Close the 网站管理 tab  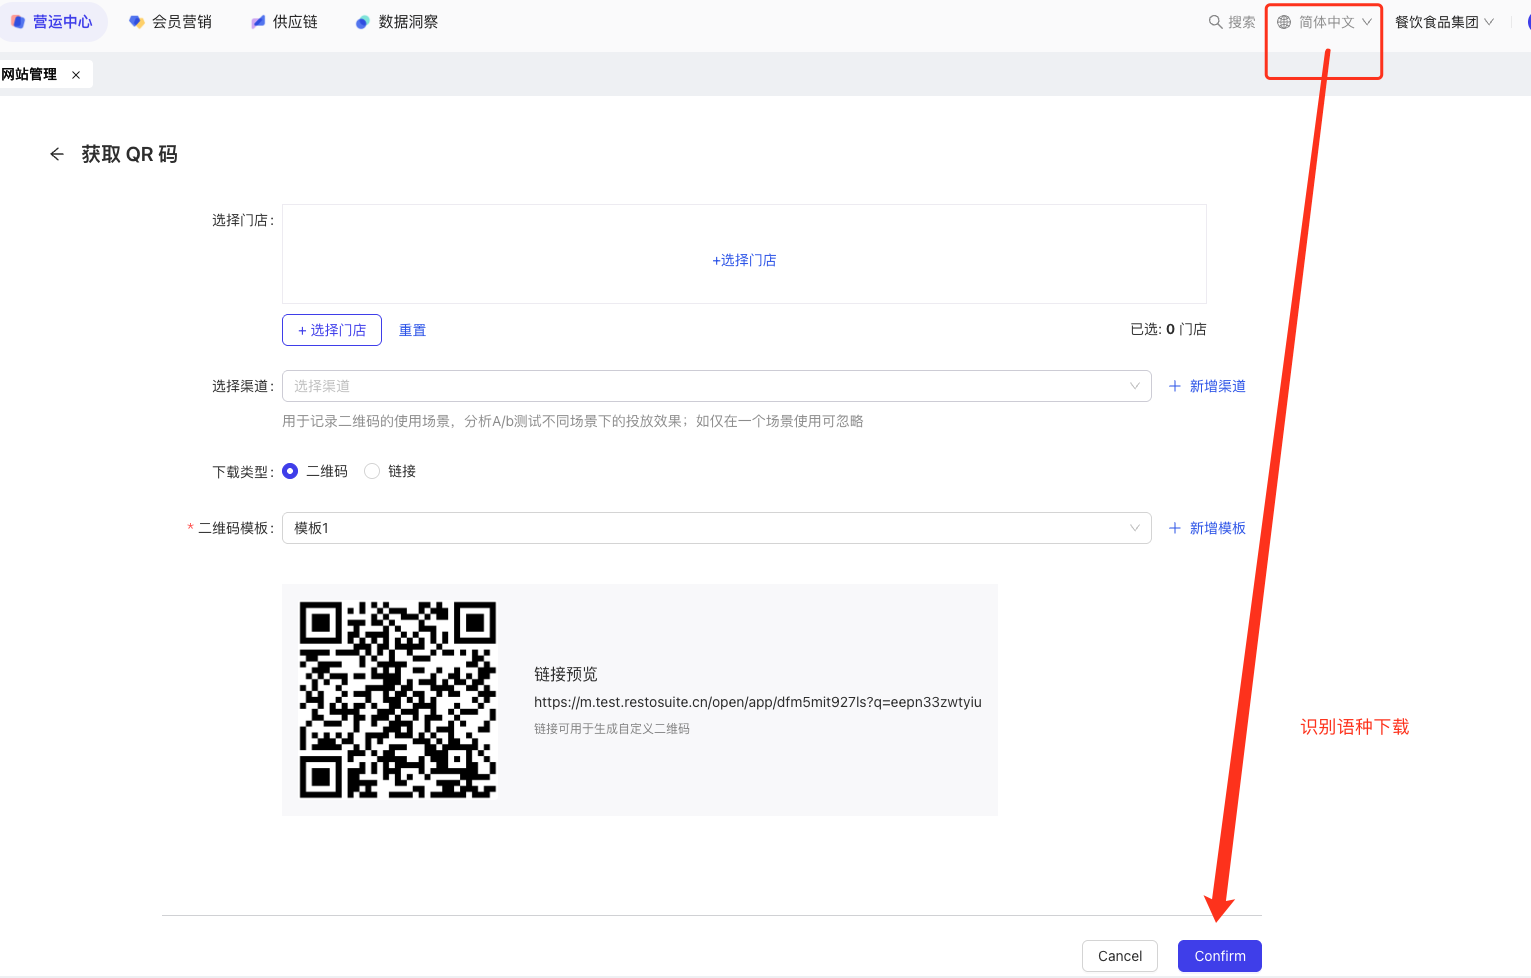pos(76,75)
